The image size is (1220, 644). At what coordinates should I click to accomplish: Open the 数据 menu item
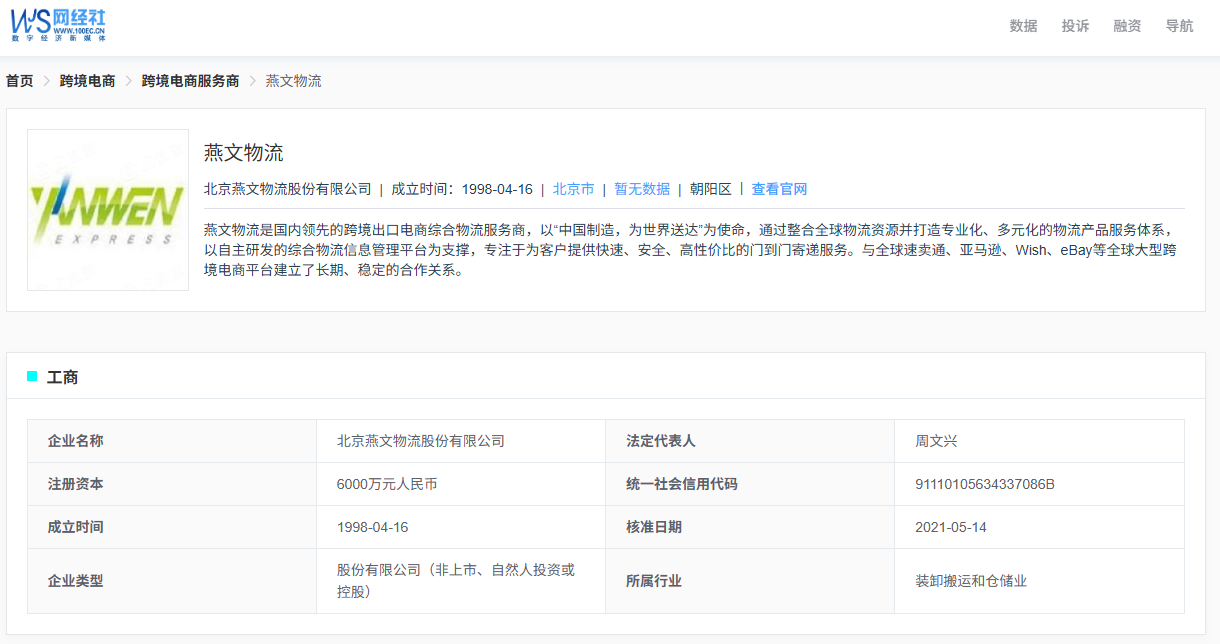pos(1023,26)
